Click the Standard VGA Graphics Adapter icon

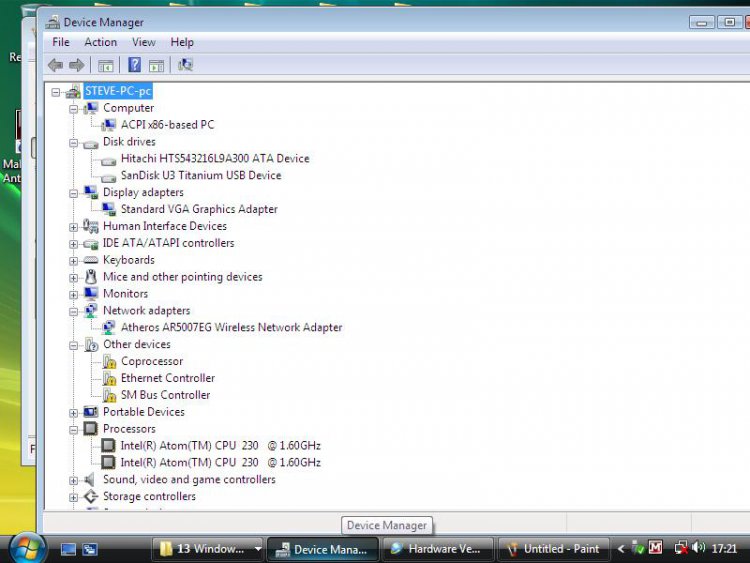click(109, 209)
